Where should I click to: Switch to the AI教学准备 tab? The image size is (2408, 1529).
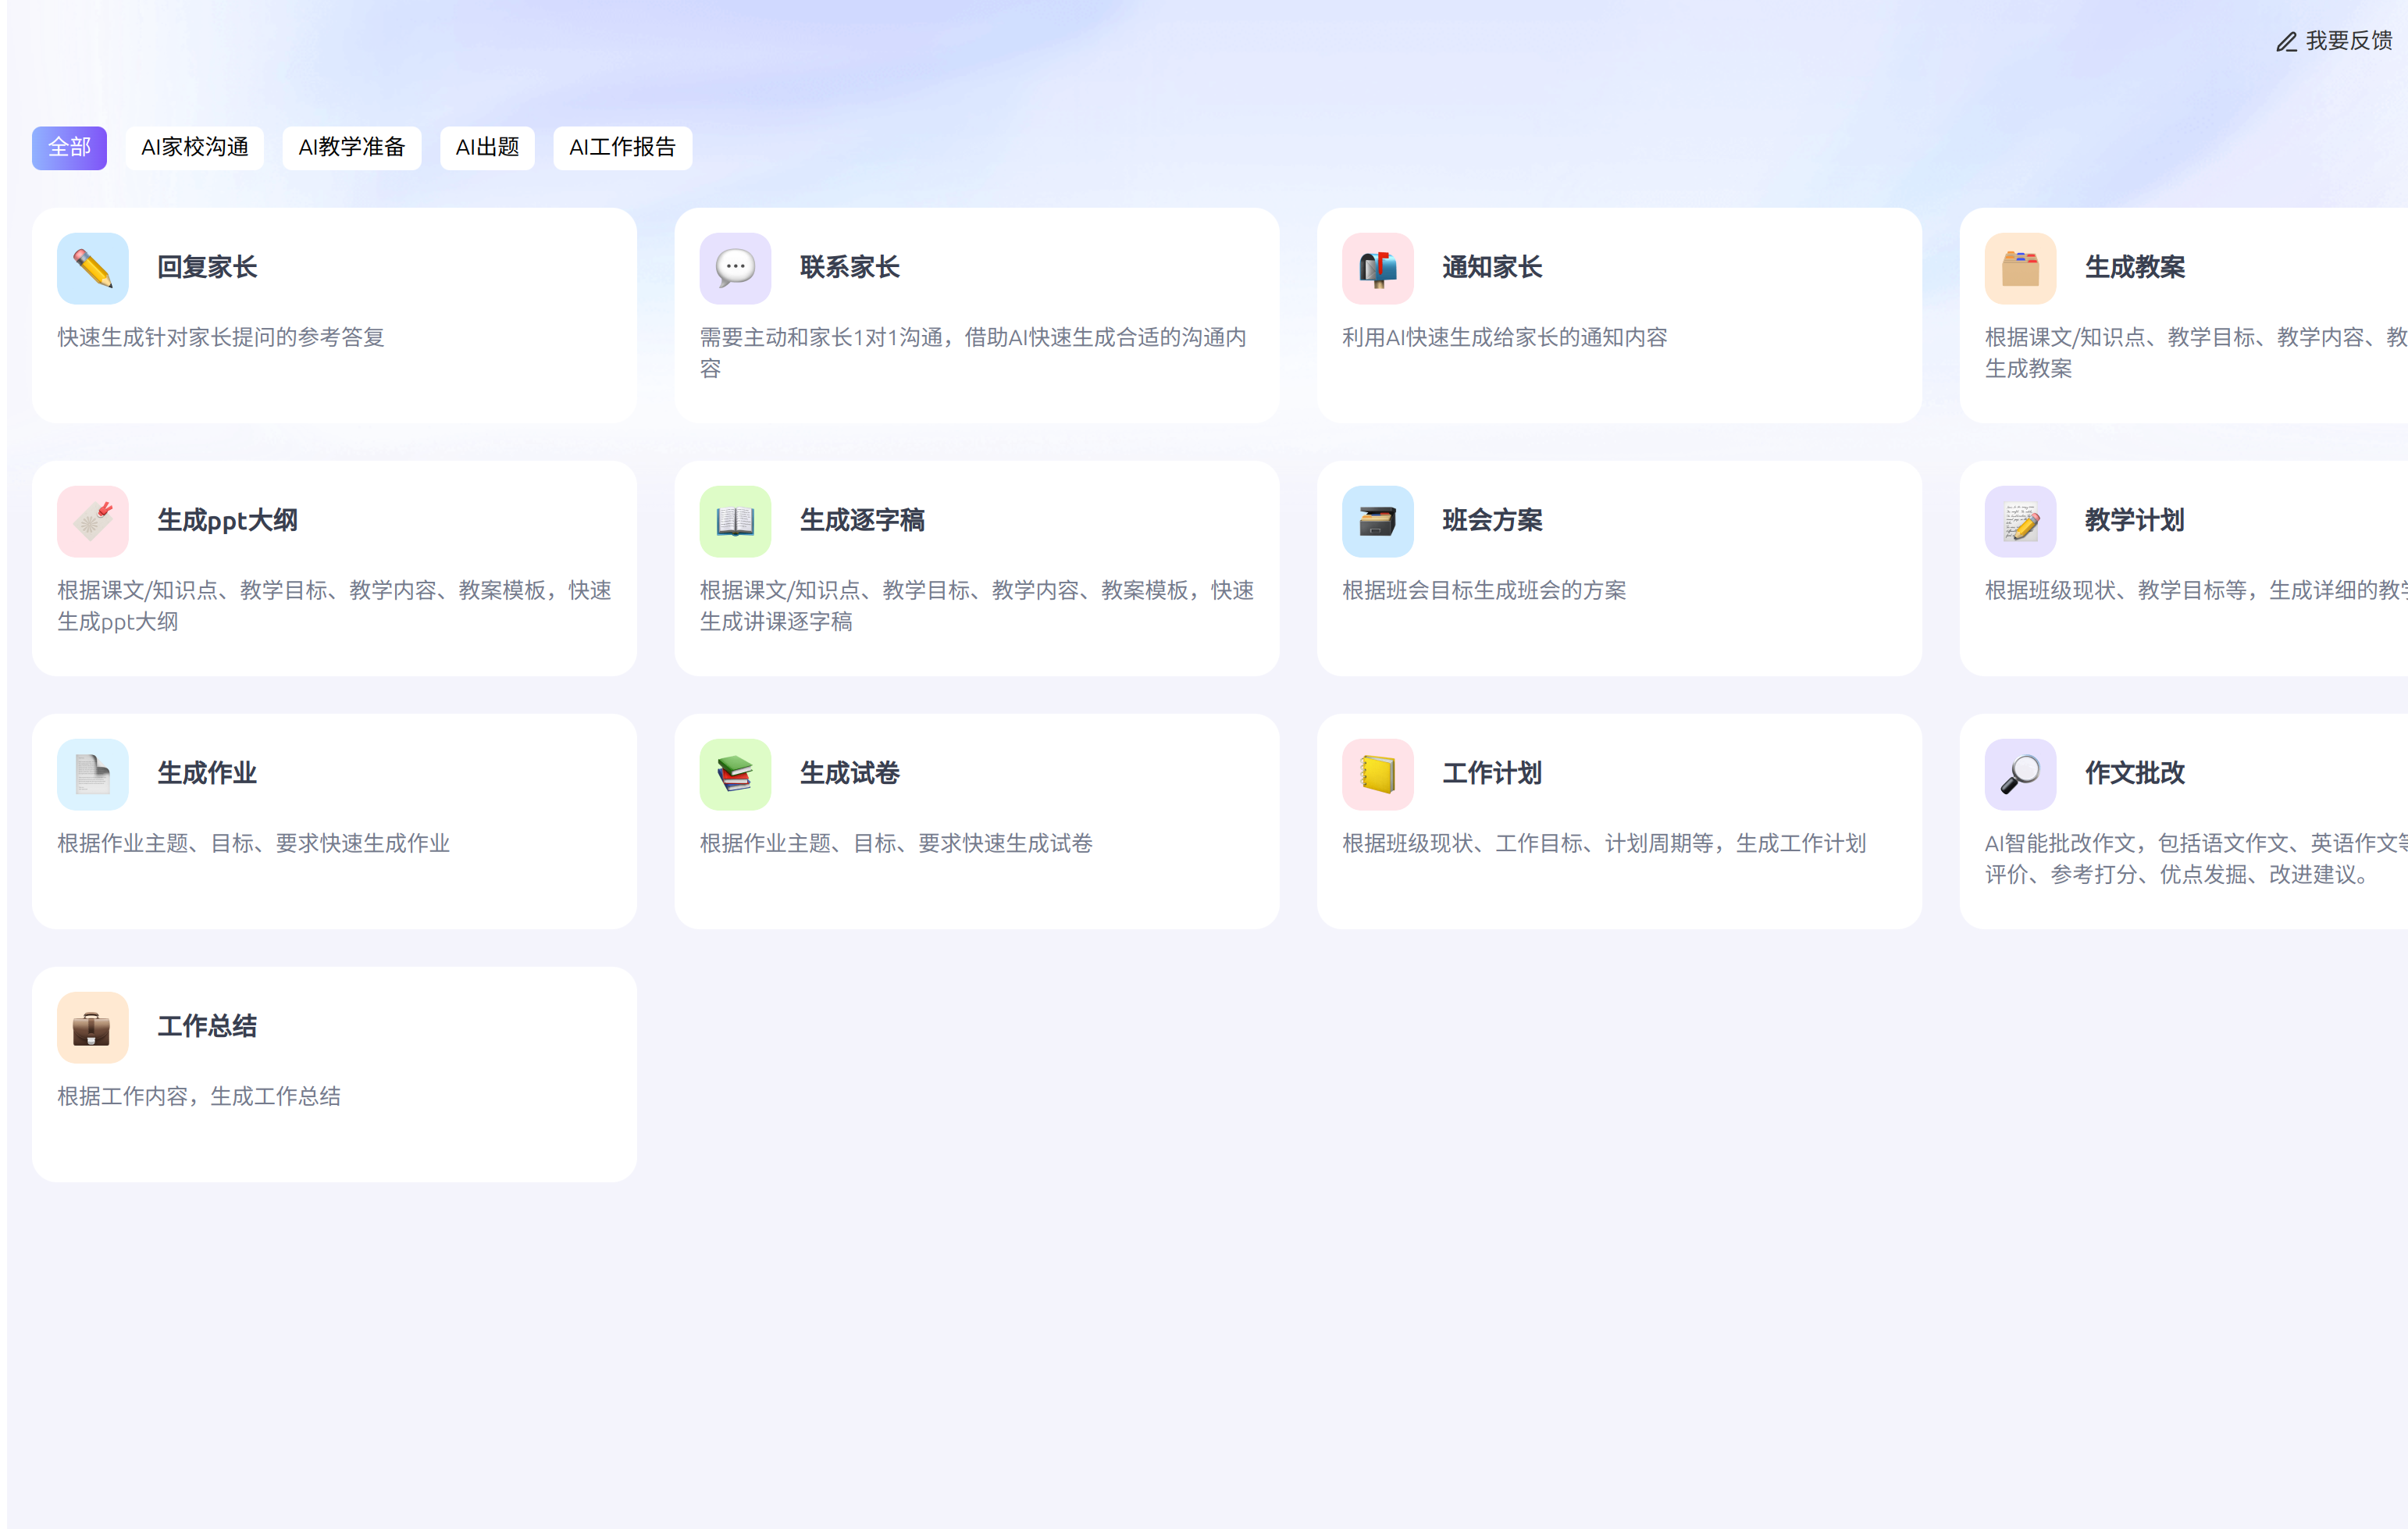tap(351, 148)
